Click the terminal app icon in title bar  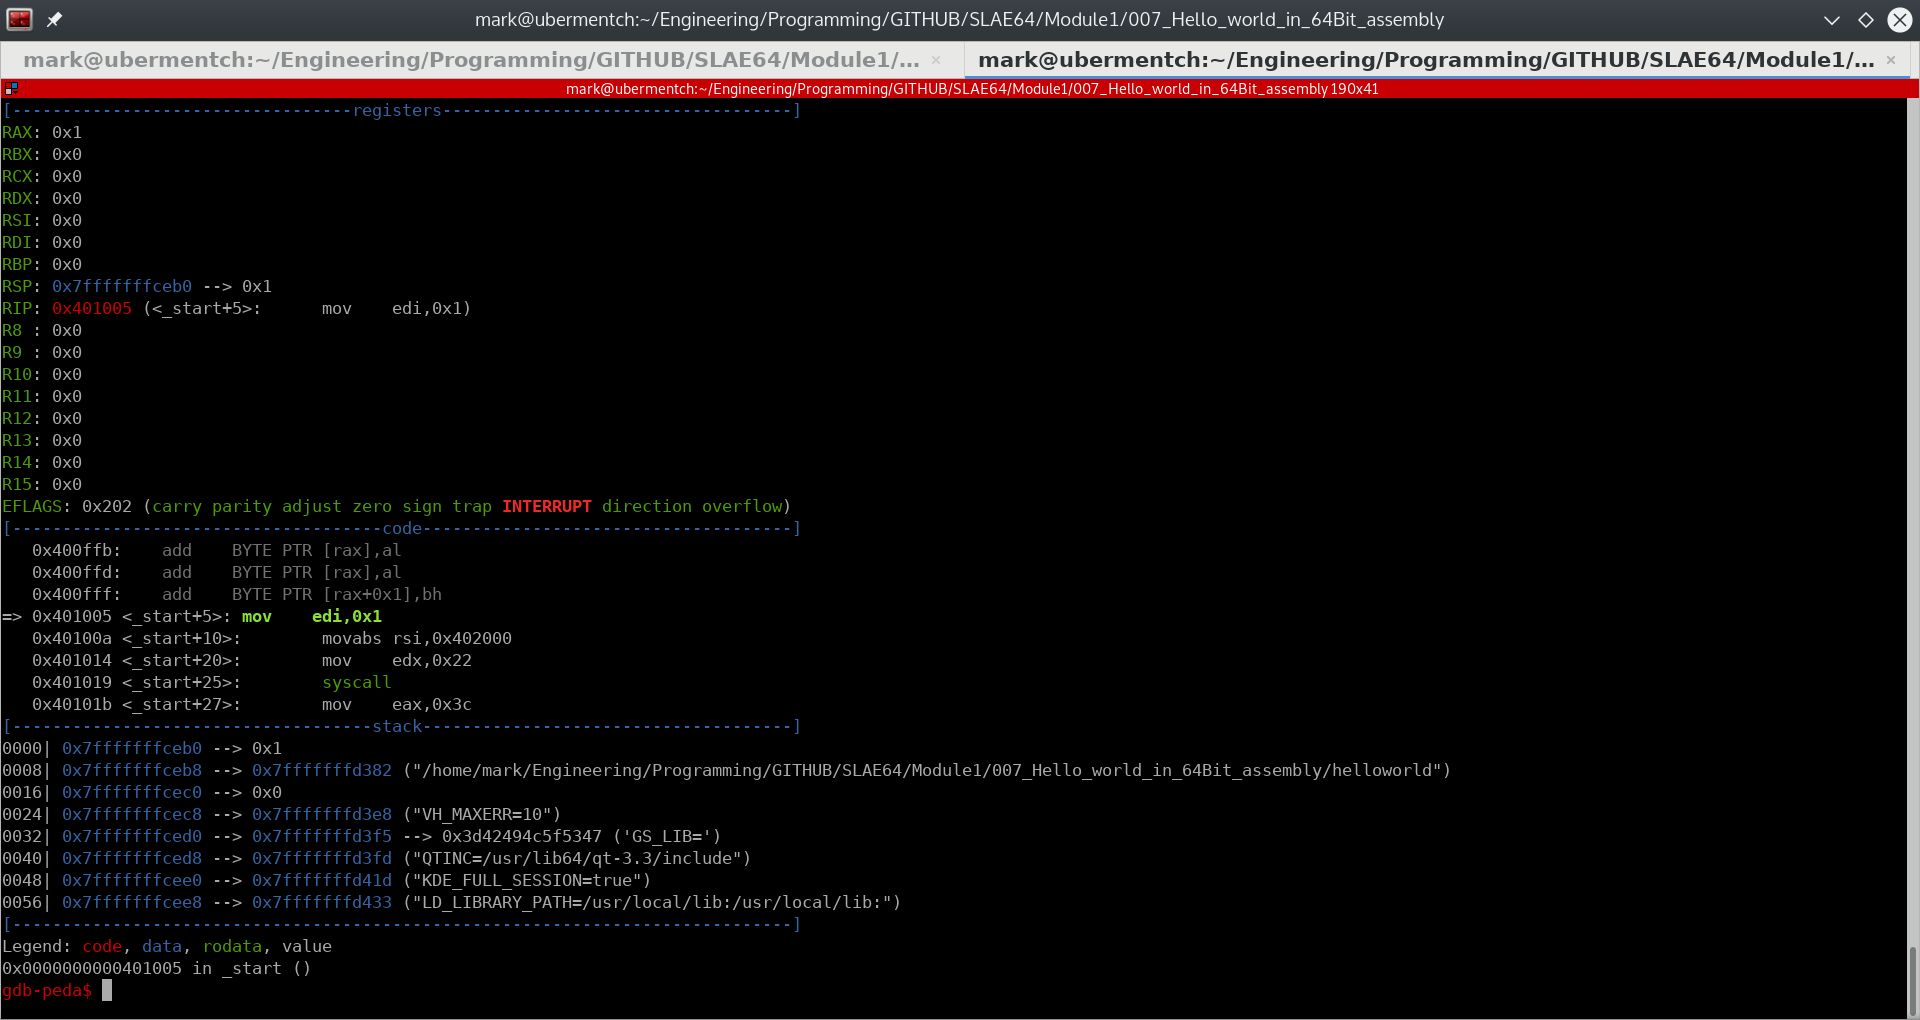click(19, 19)
